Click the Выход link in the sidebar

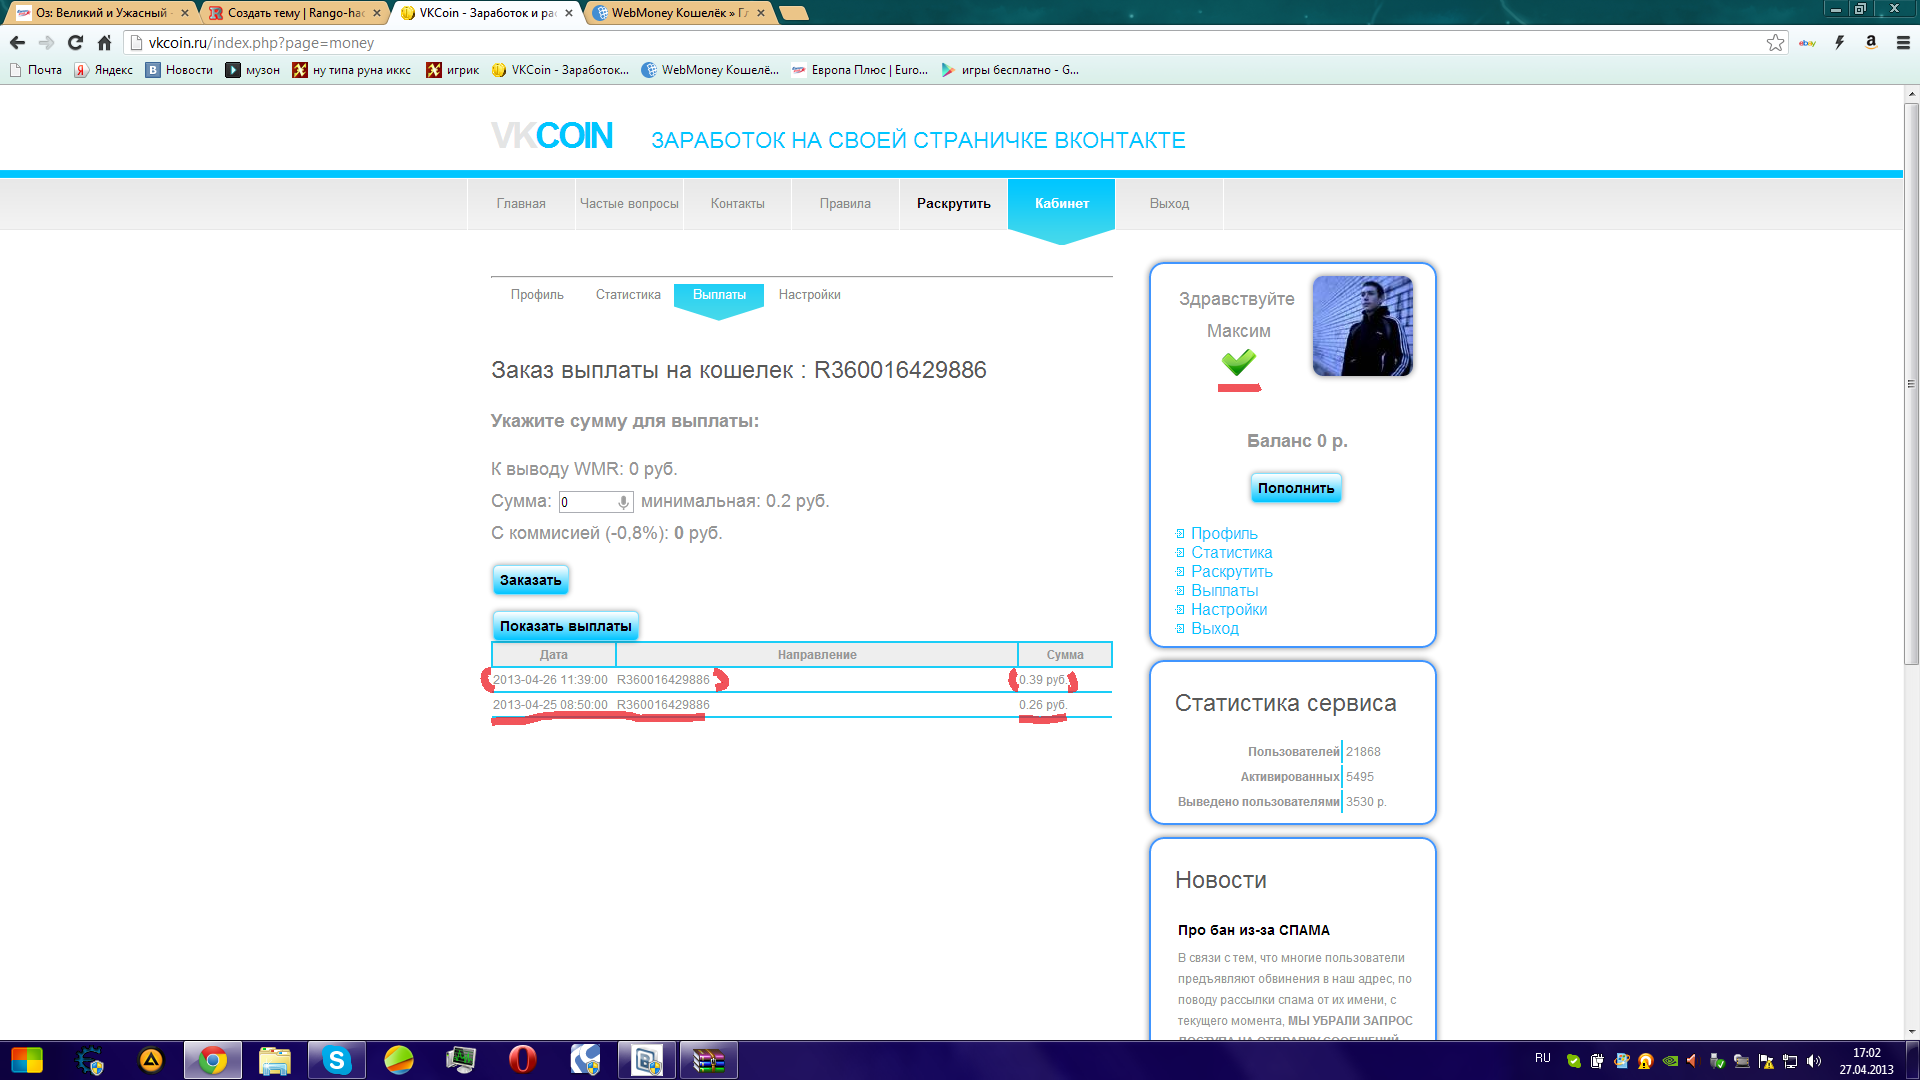1215,629
